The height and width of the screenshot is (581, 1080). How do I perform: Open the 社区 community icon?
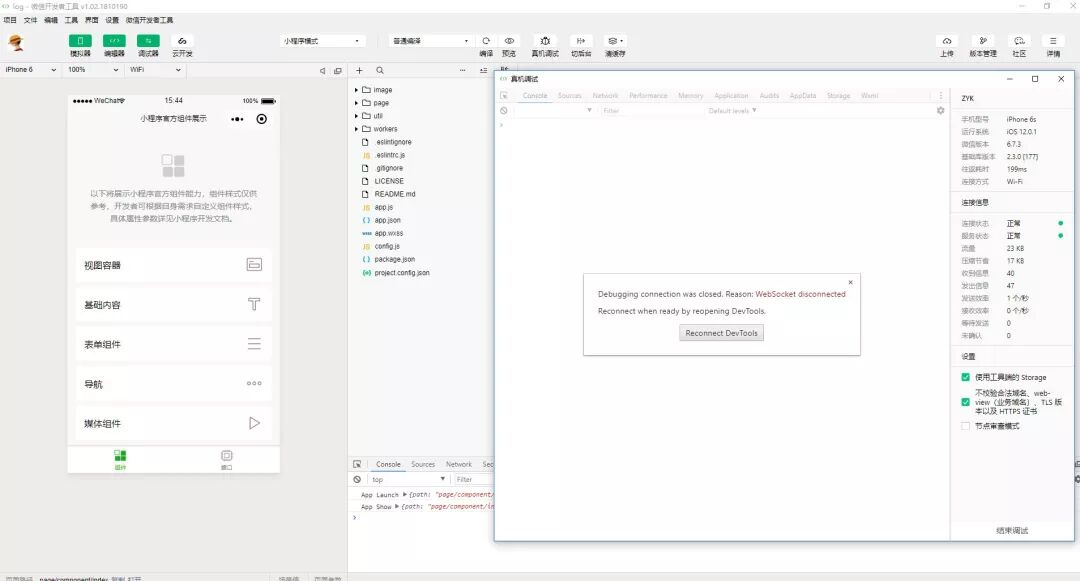[x=1019, y=41]
